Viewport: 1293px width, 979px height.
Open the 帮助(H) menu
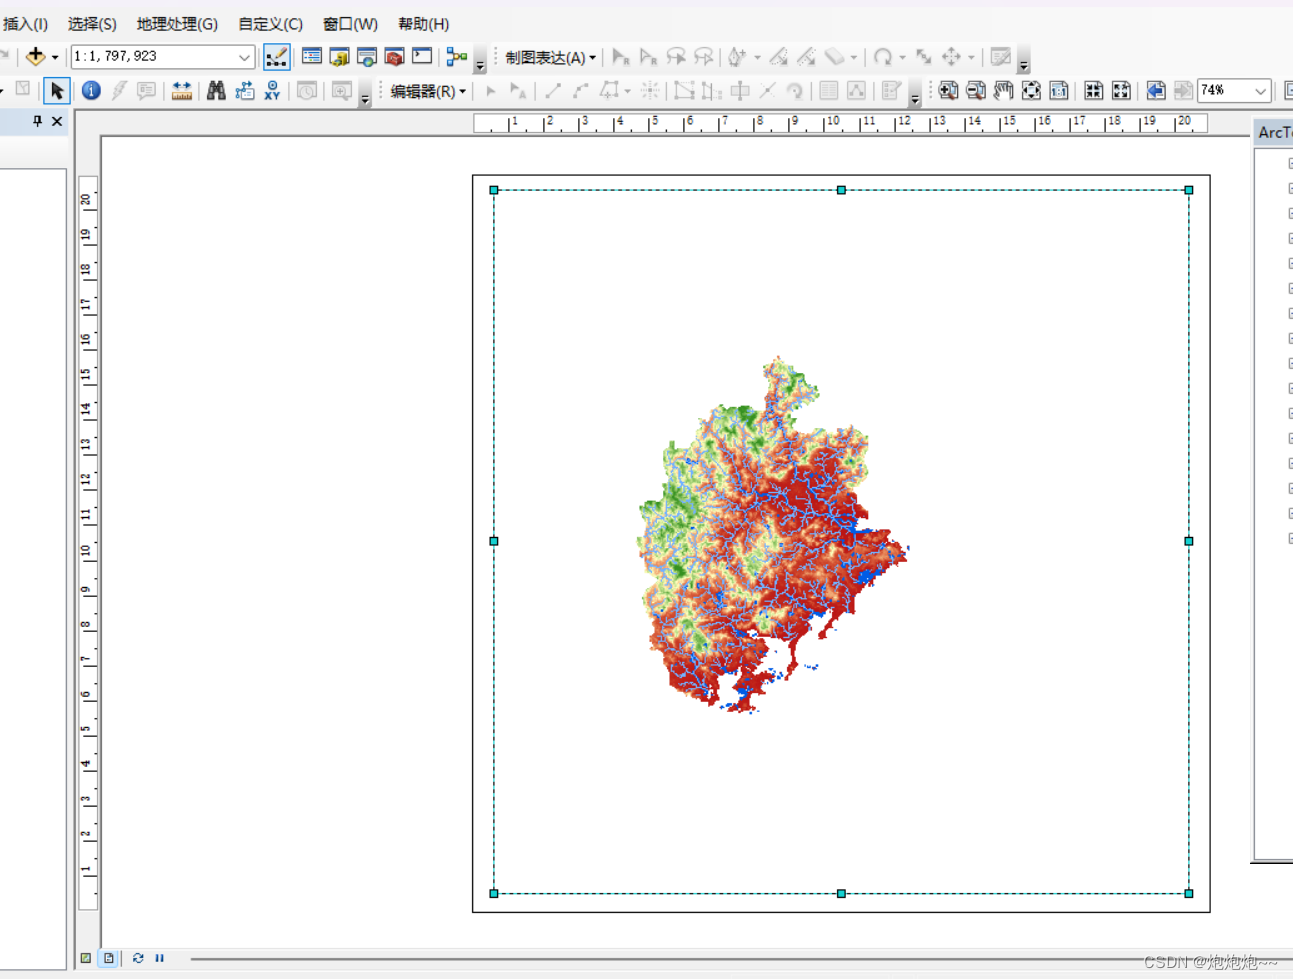click(x=423, y=24)
